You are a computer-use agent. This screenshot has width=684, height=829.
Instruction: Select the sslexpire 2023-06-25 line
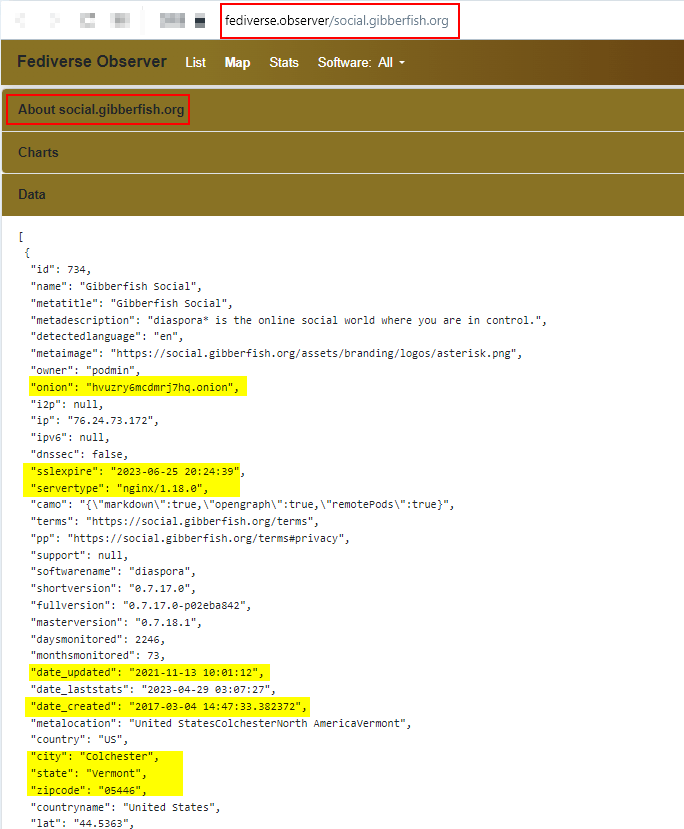(x=137, y=472)
